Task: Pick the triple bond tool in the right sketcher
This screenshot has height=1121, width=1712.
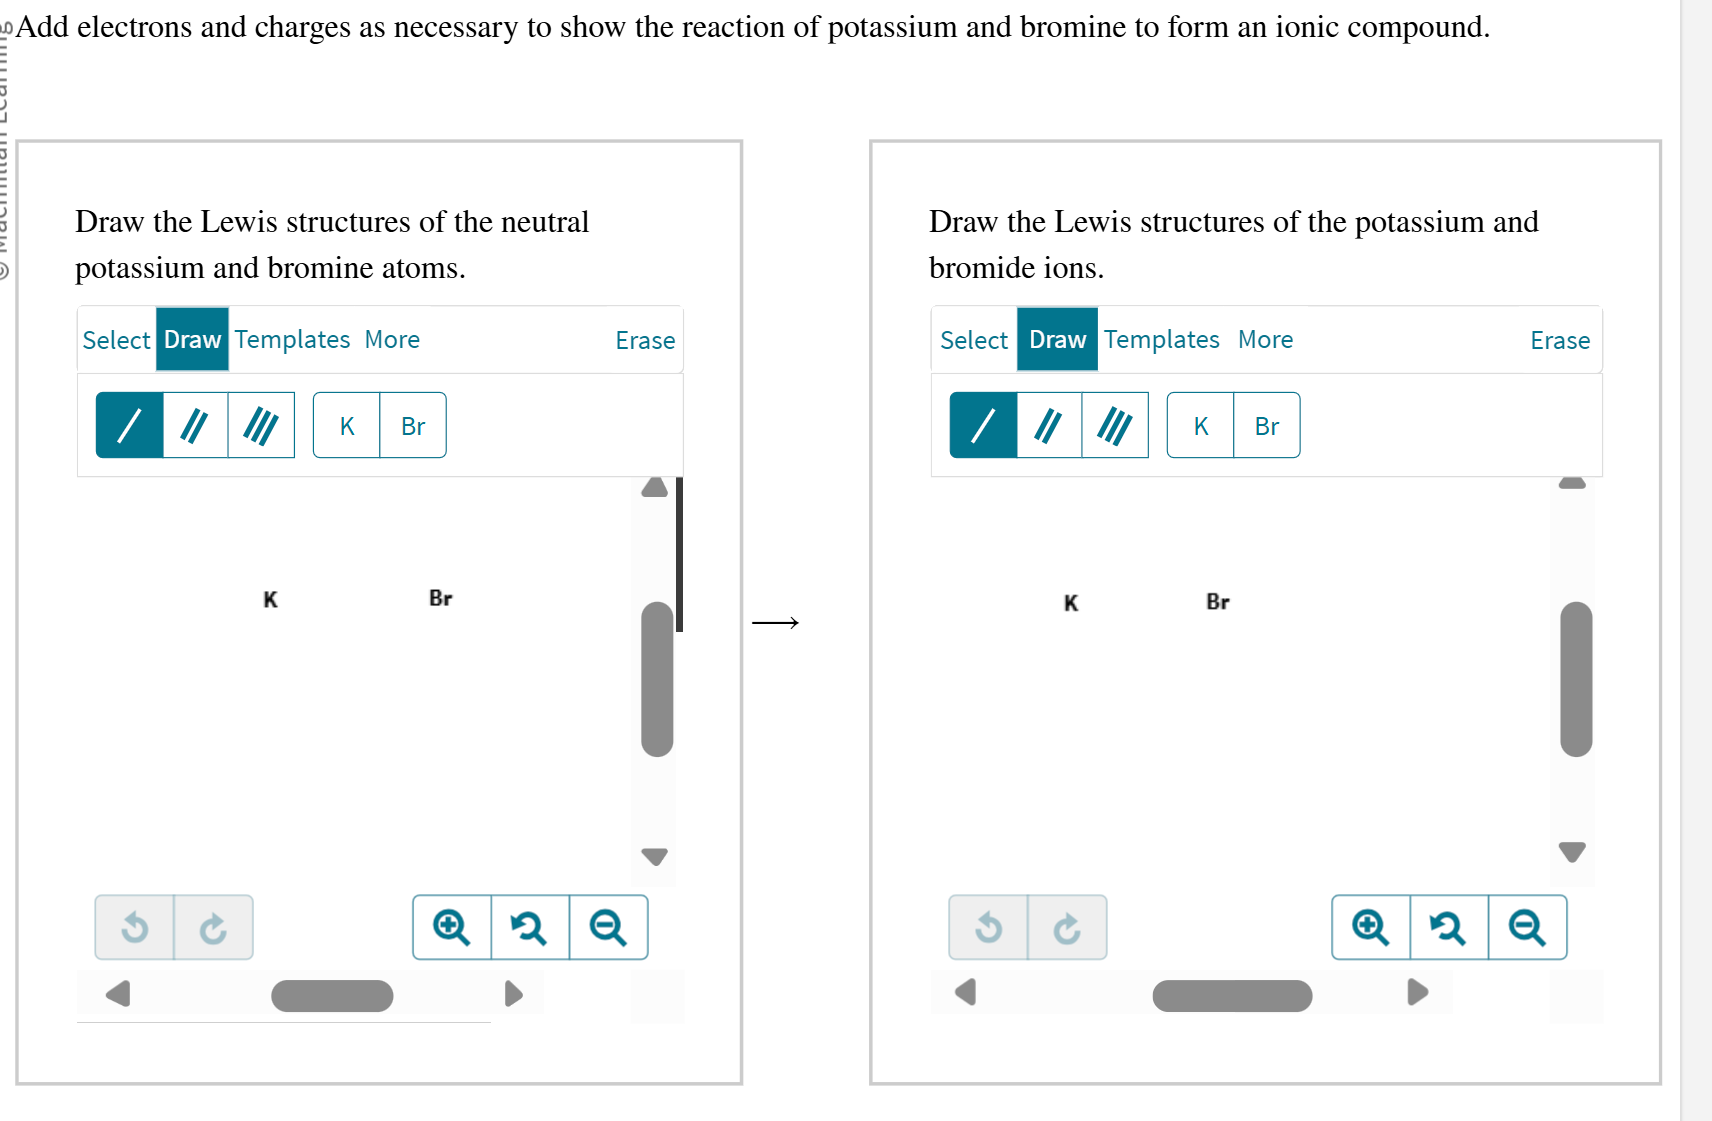Action: 1114,425
